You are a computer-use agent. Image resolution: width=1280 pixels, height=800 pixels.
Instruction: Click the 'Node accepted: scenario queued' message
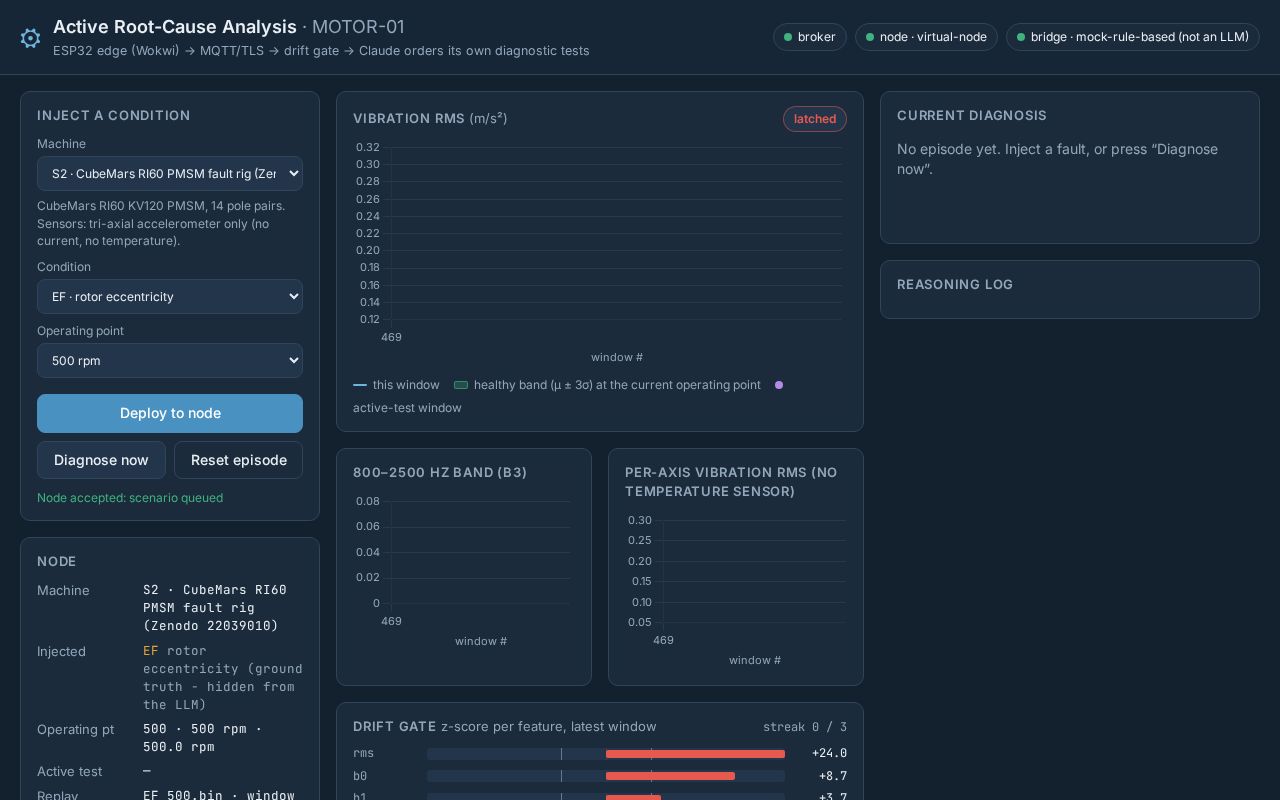(x=130, y=498)
